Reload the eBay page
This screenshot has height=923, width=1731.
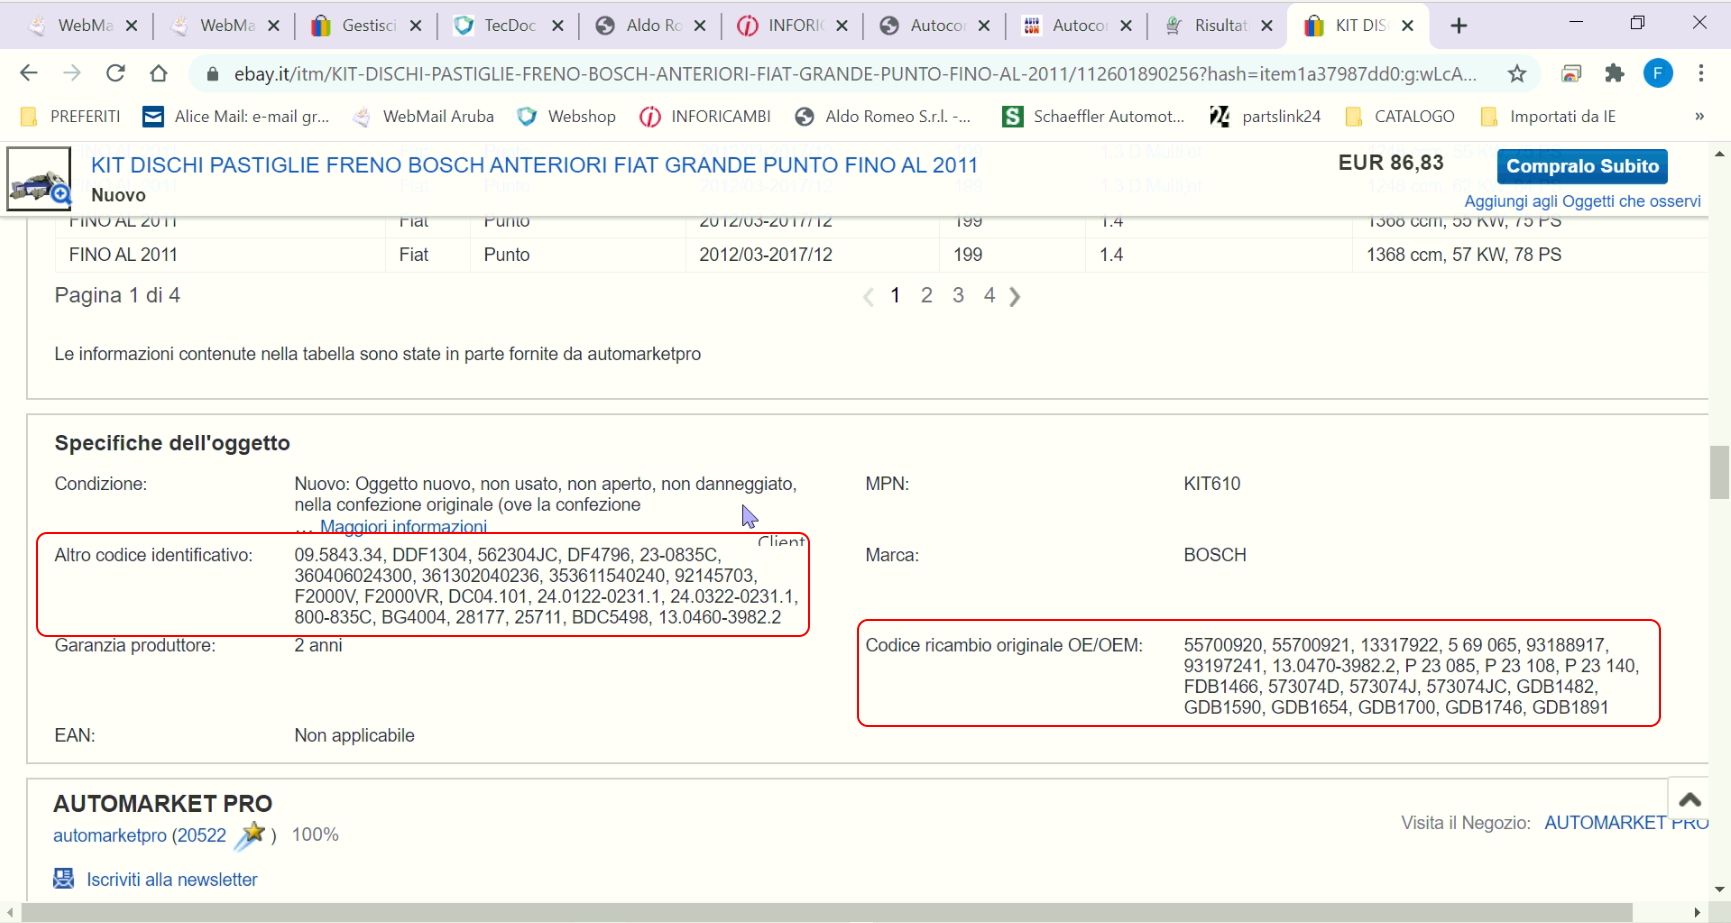click(115, 73)
